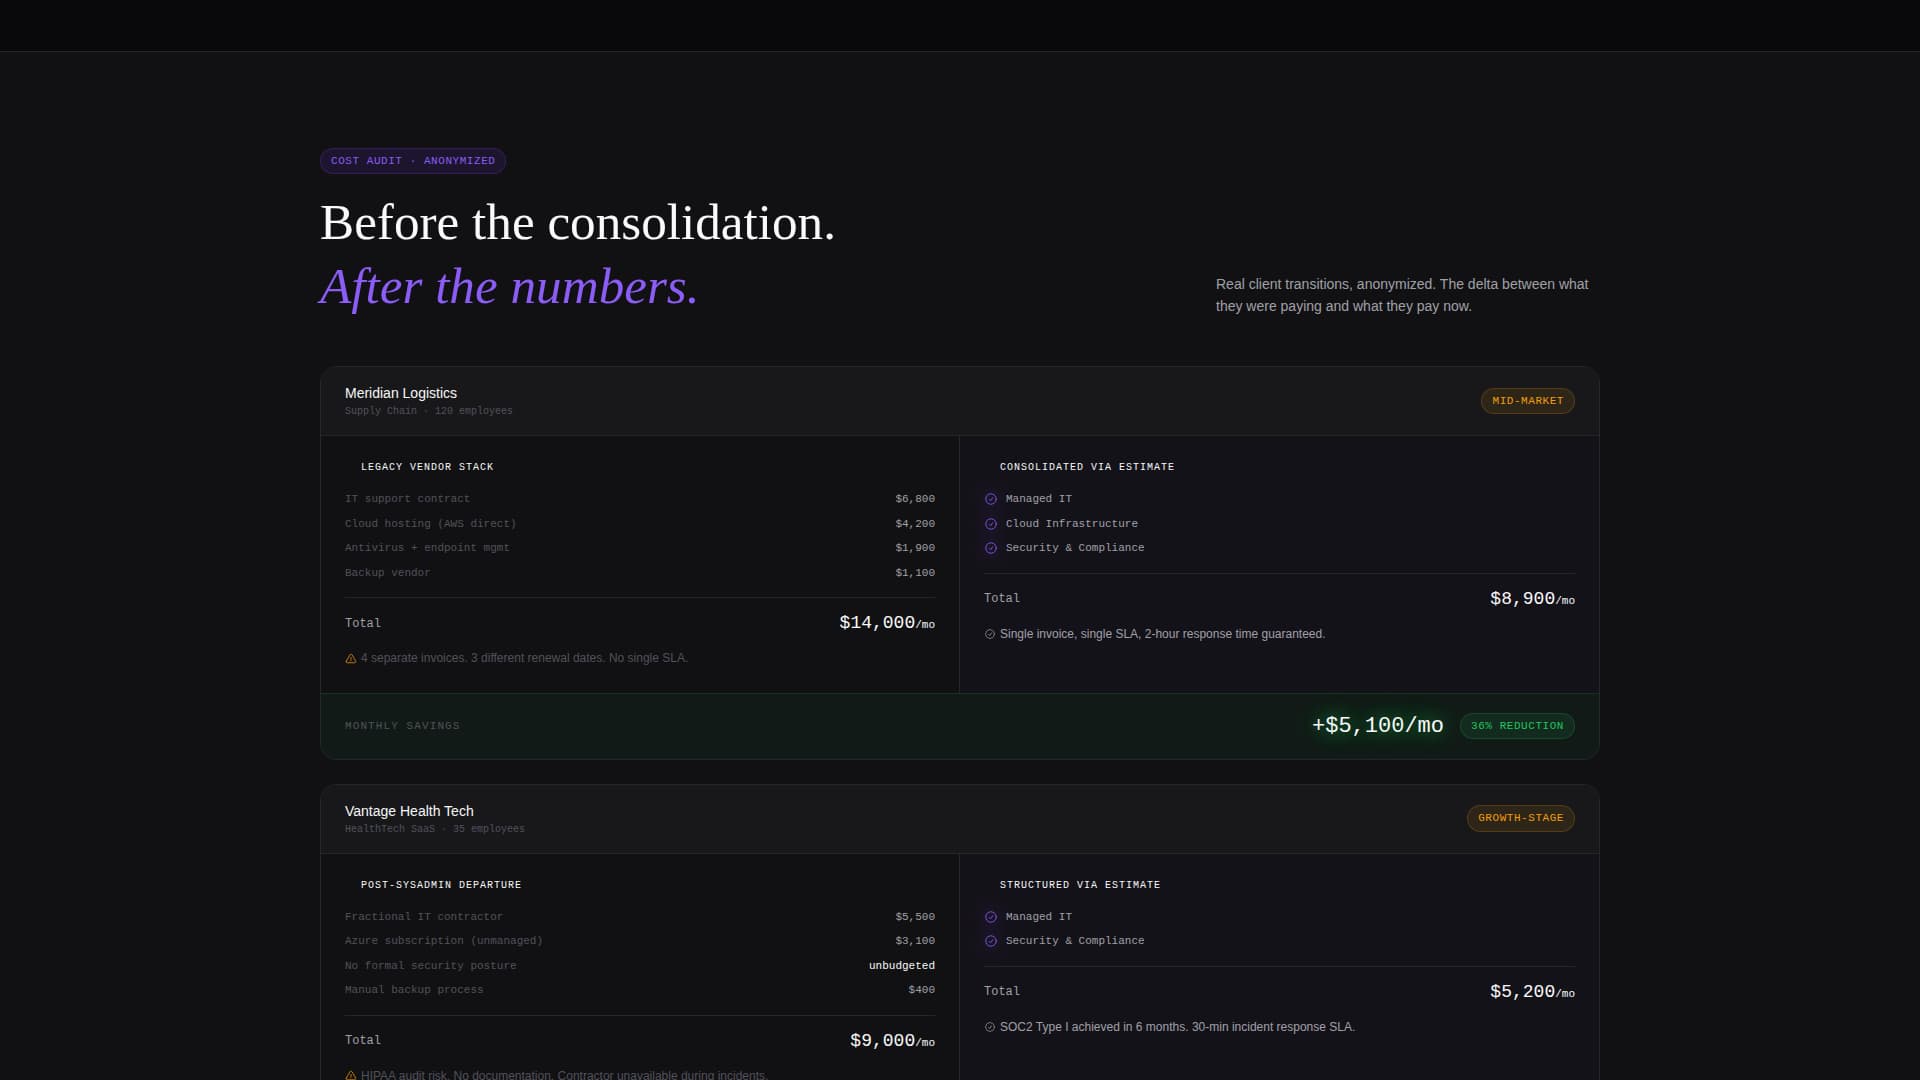Select the Managed IT check icon under Vantage
Viewport: 1920px width, 1080px height.
(x=991, y=916)
